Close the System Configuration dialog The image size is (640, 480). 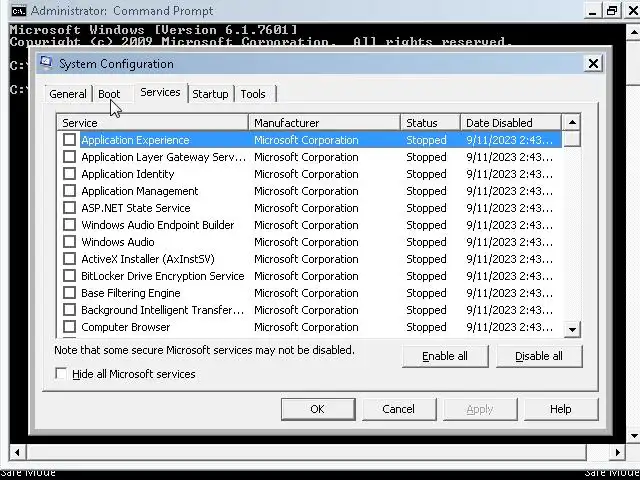point(593,64)
